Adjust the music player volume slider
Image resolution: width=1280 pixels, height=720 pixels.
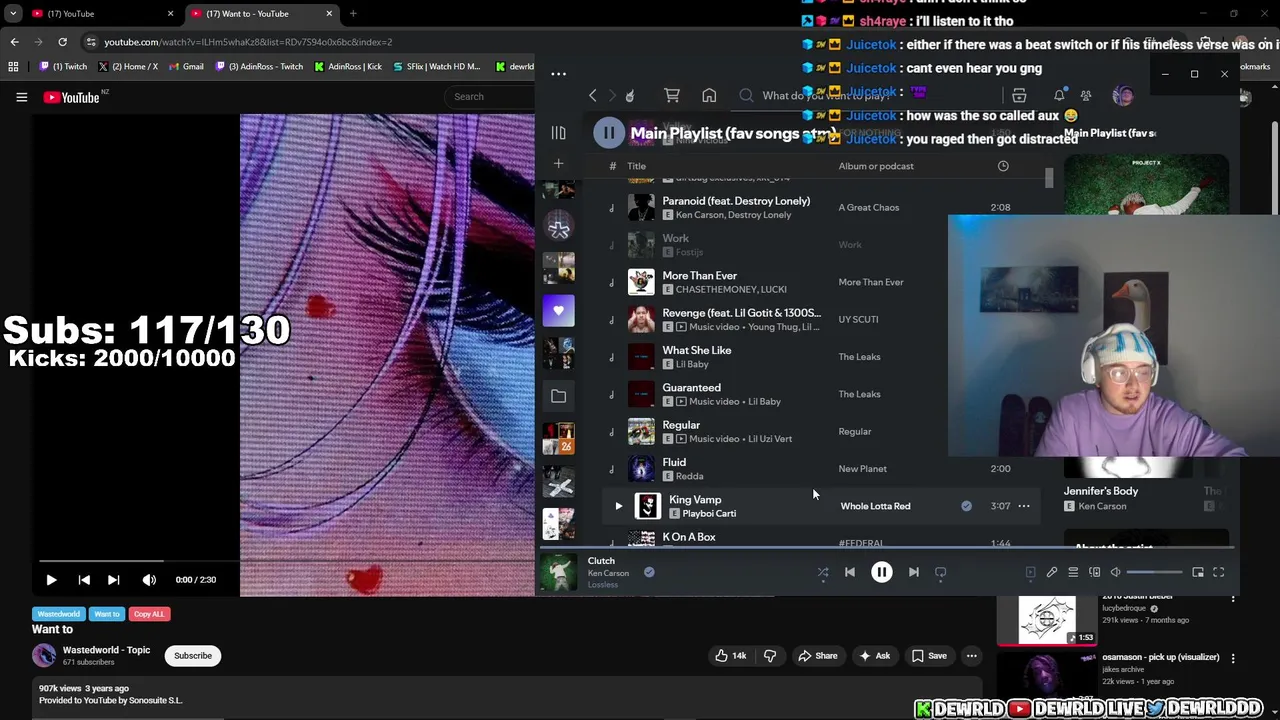pyautogui.click(x=1154, y=573)
